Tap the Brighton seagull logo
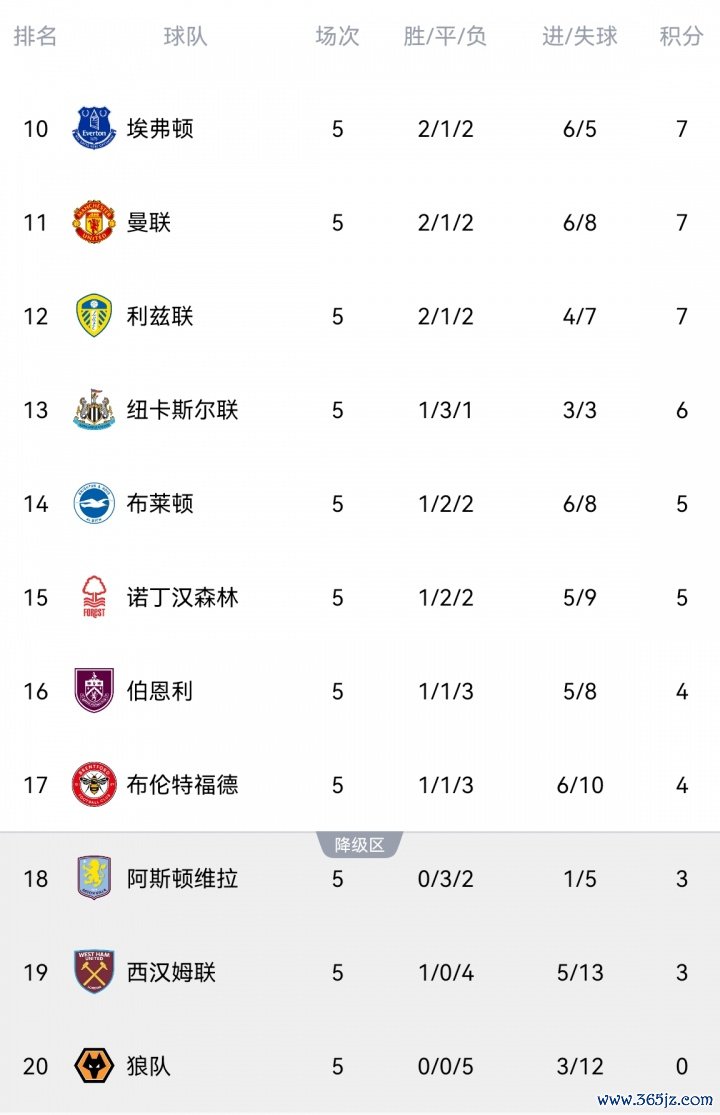Image resolution: width=720 pixels, height=1115 pixels. point(94,503)
